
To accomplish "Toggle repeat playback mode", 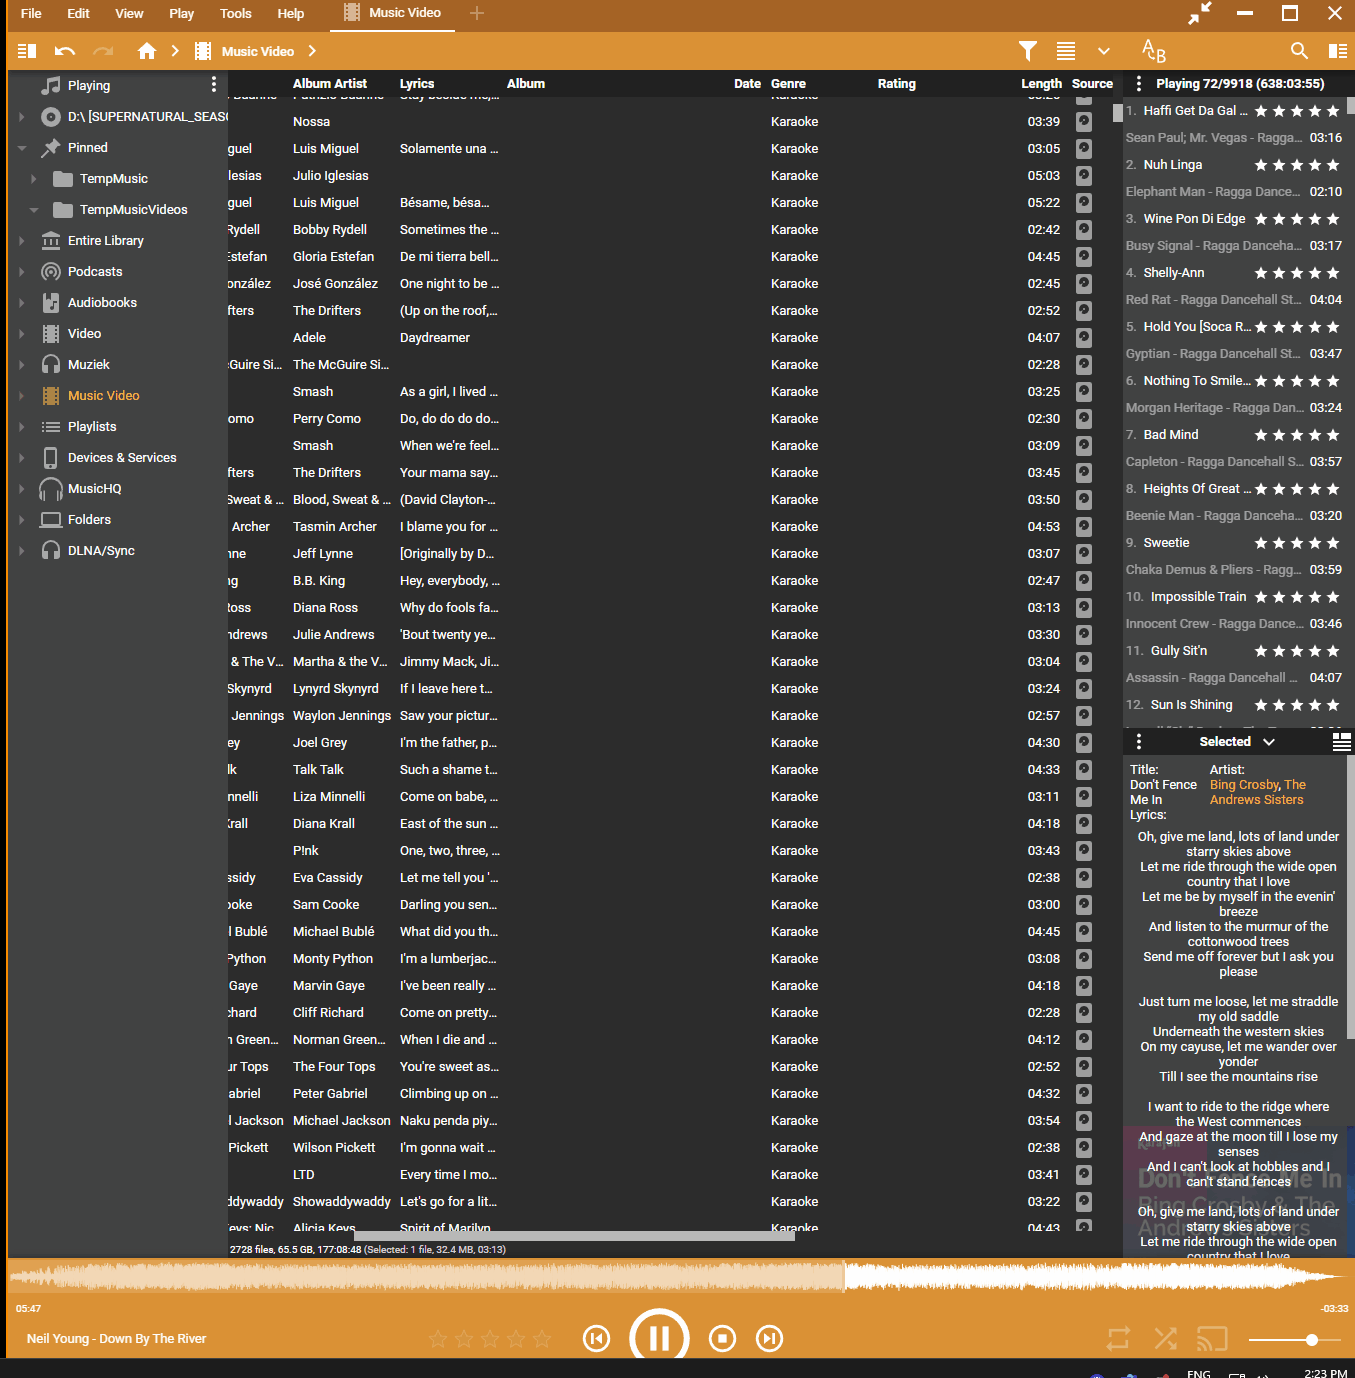I will [1118, 1338].
